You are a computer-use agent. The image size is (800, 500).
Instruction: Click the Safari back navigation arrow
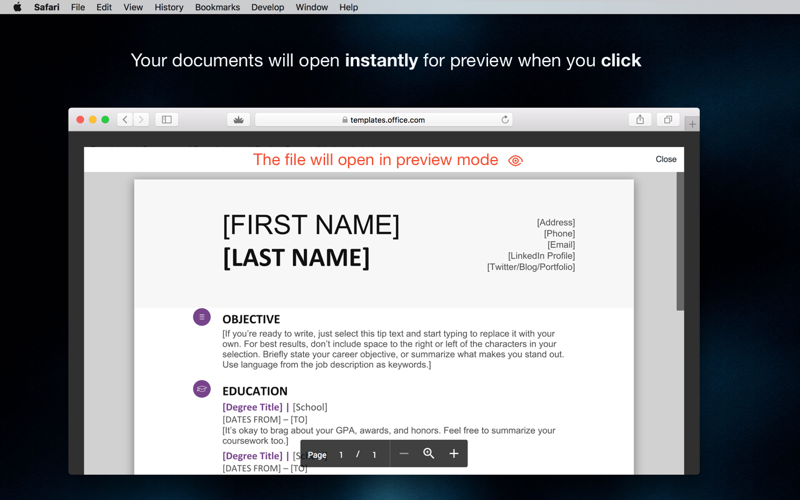[x=125, y=120]
